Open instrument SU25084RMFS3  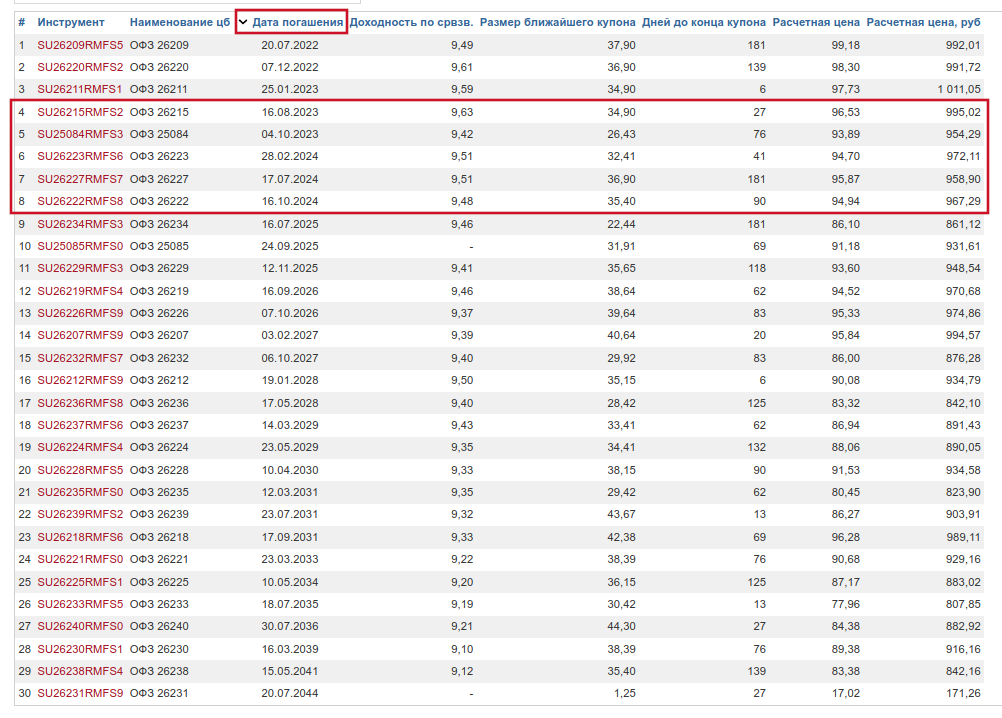80,134
